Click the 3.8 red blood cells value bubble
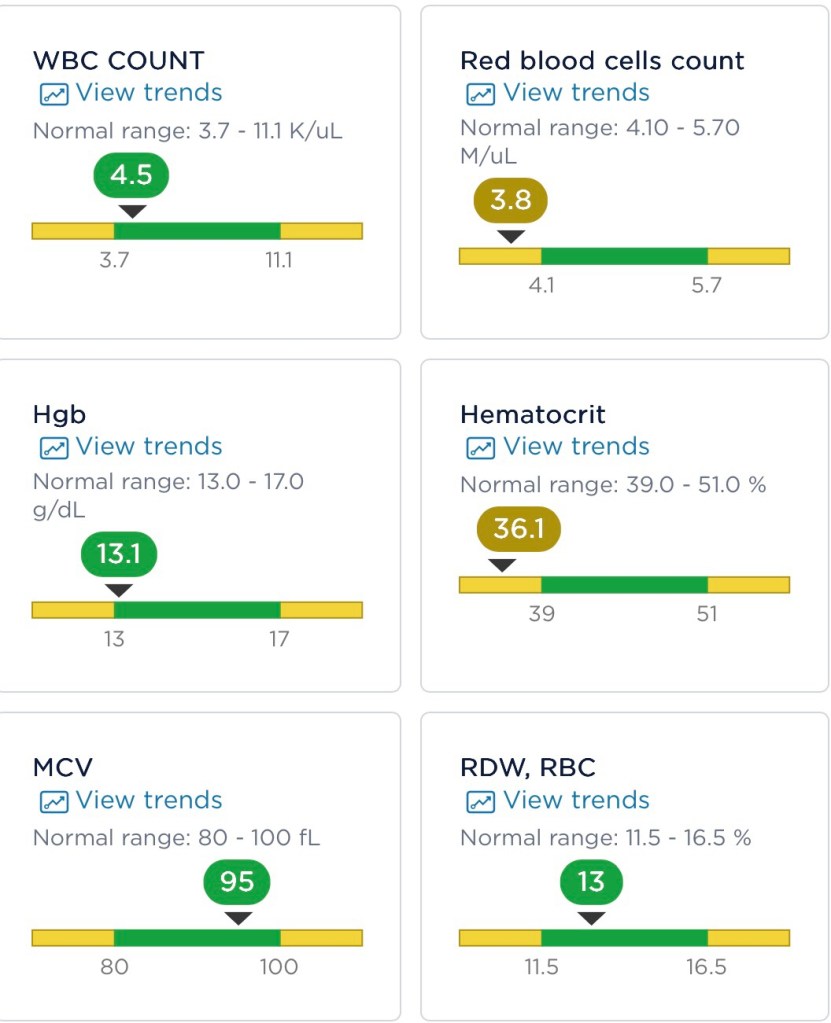Viewport: 831px width, 1023px height. [510, 200]
